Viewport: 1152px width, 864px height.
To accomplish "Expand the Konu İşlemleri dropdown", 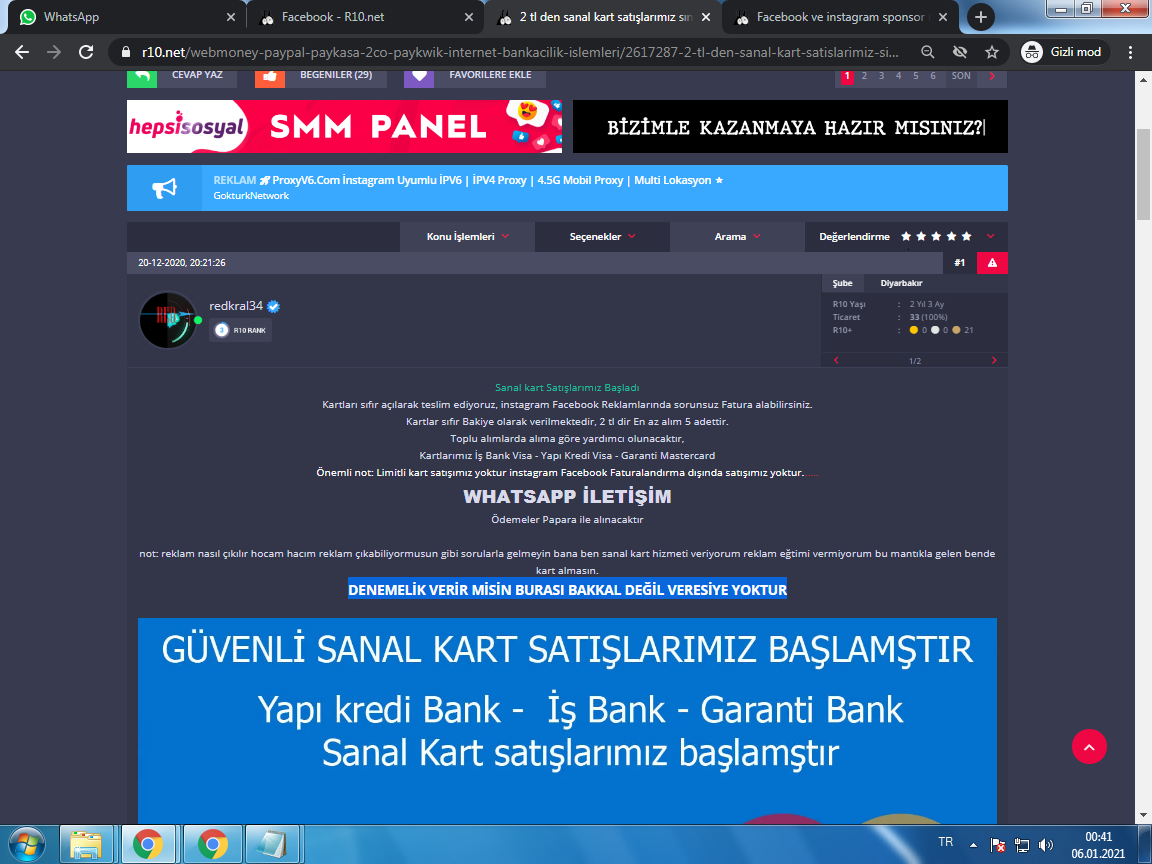I will click(x=467, y=237).
